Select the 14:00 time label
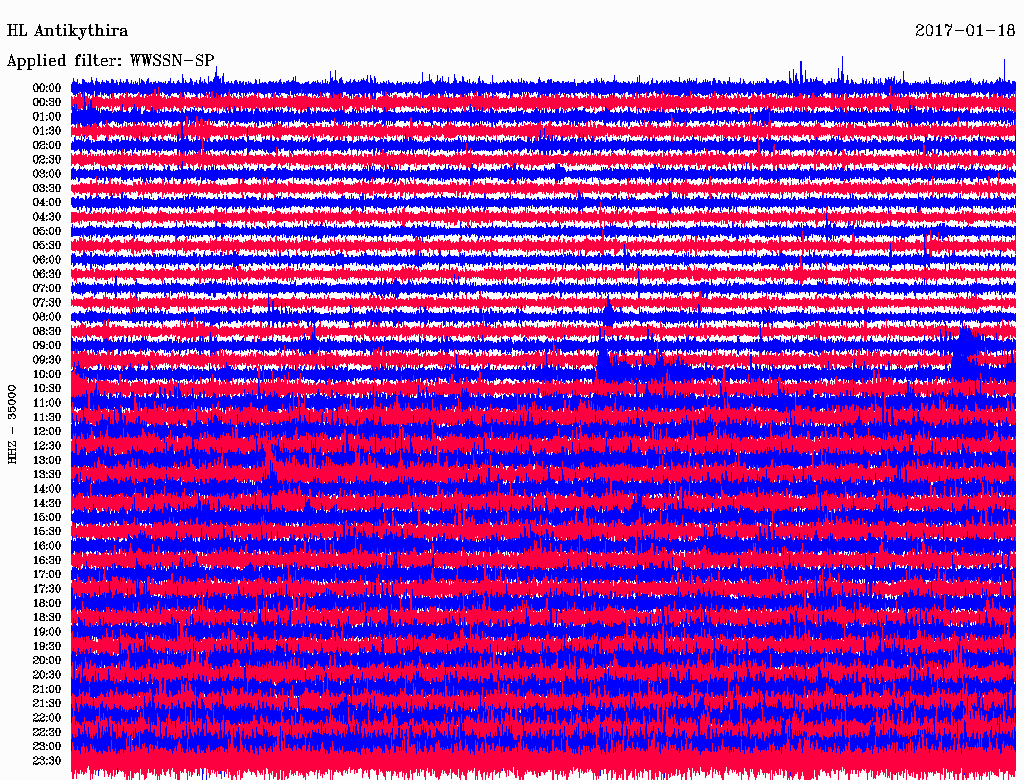The width and height of the screenshot is (1024, 780). pyautogui.click(x=47, y=489)
